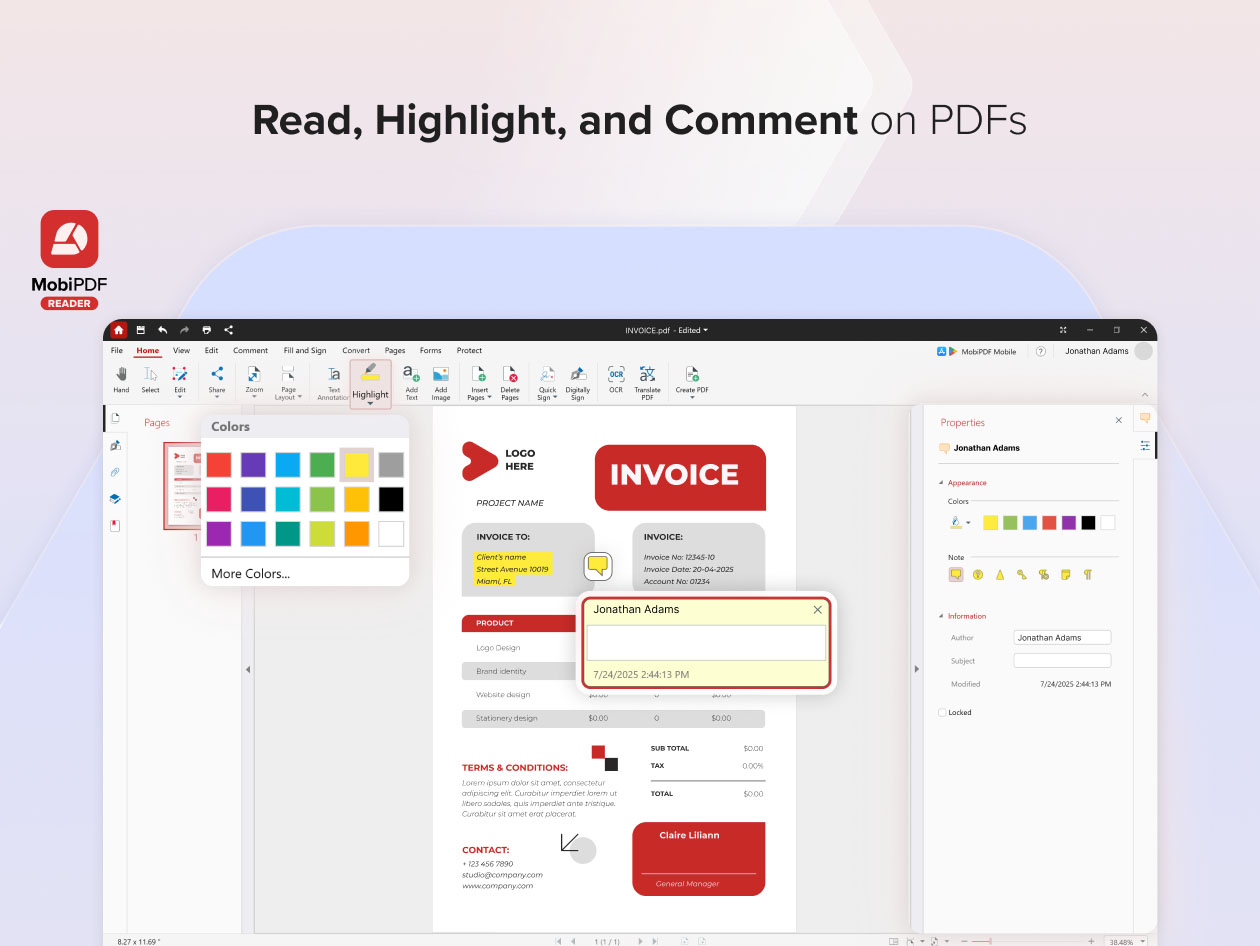Click the Subject input field
This screenshot has width=1260, height=946.
1062,661
